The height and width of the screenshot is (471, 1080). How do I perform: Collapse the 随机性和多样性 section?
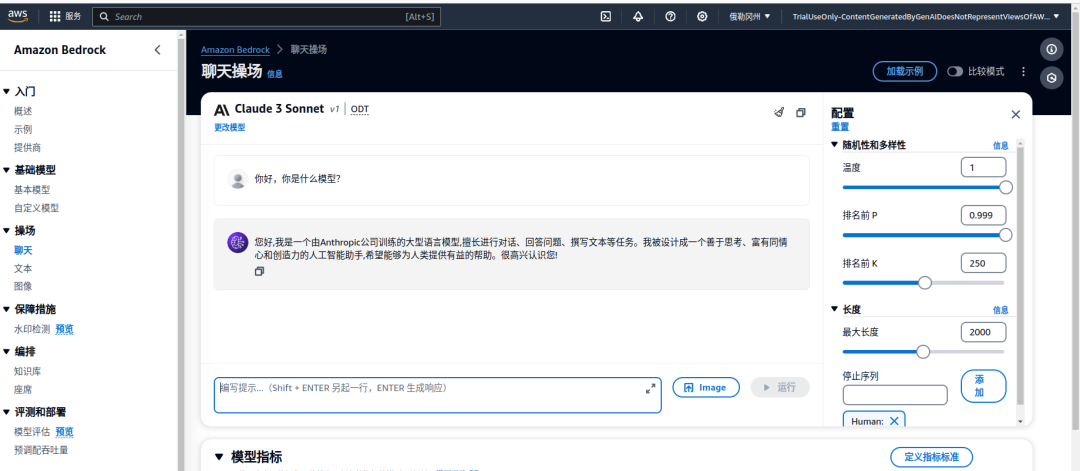click(x=836, y=145)
